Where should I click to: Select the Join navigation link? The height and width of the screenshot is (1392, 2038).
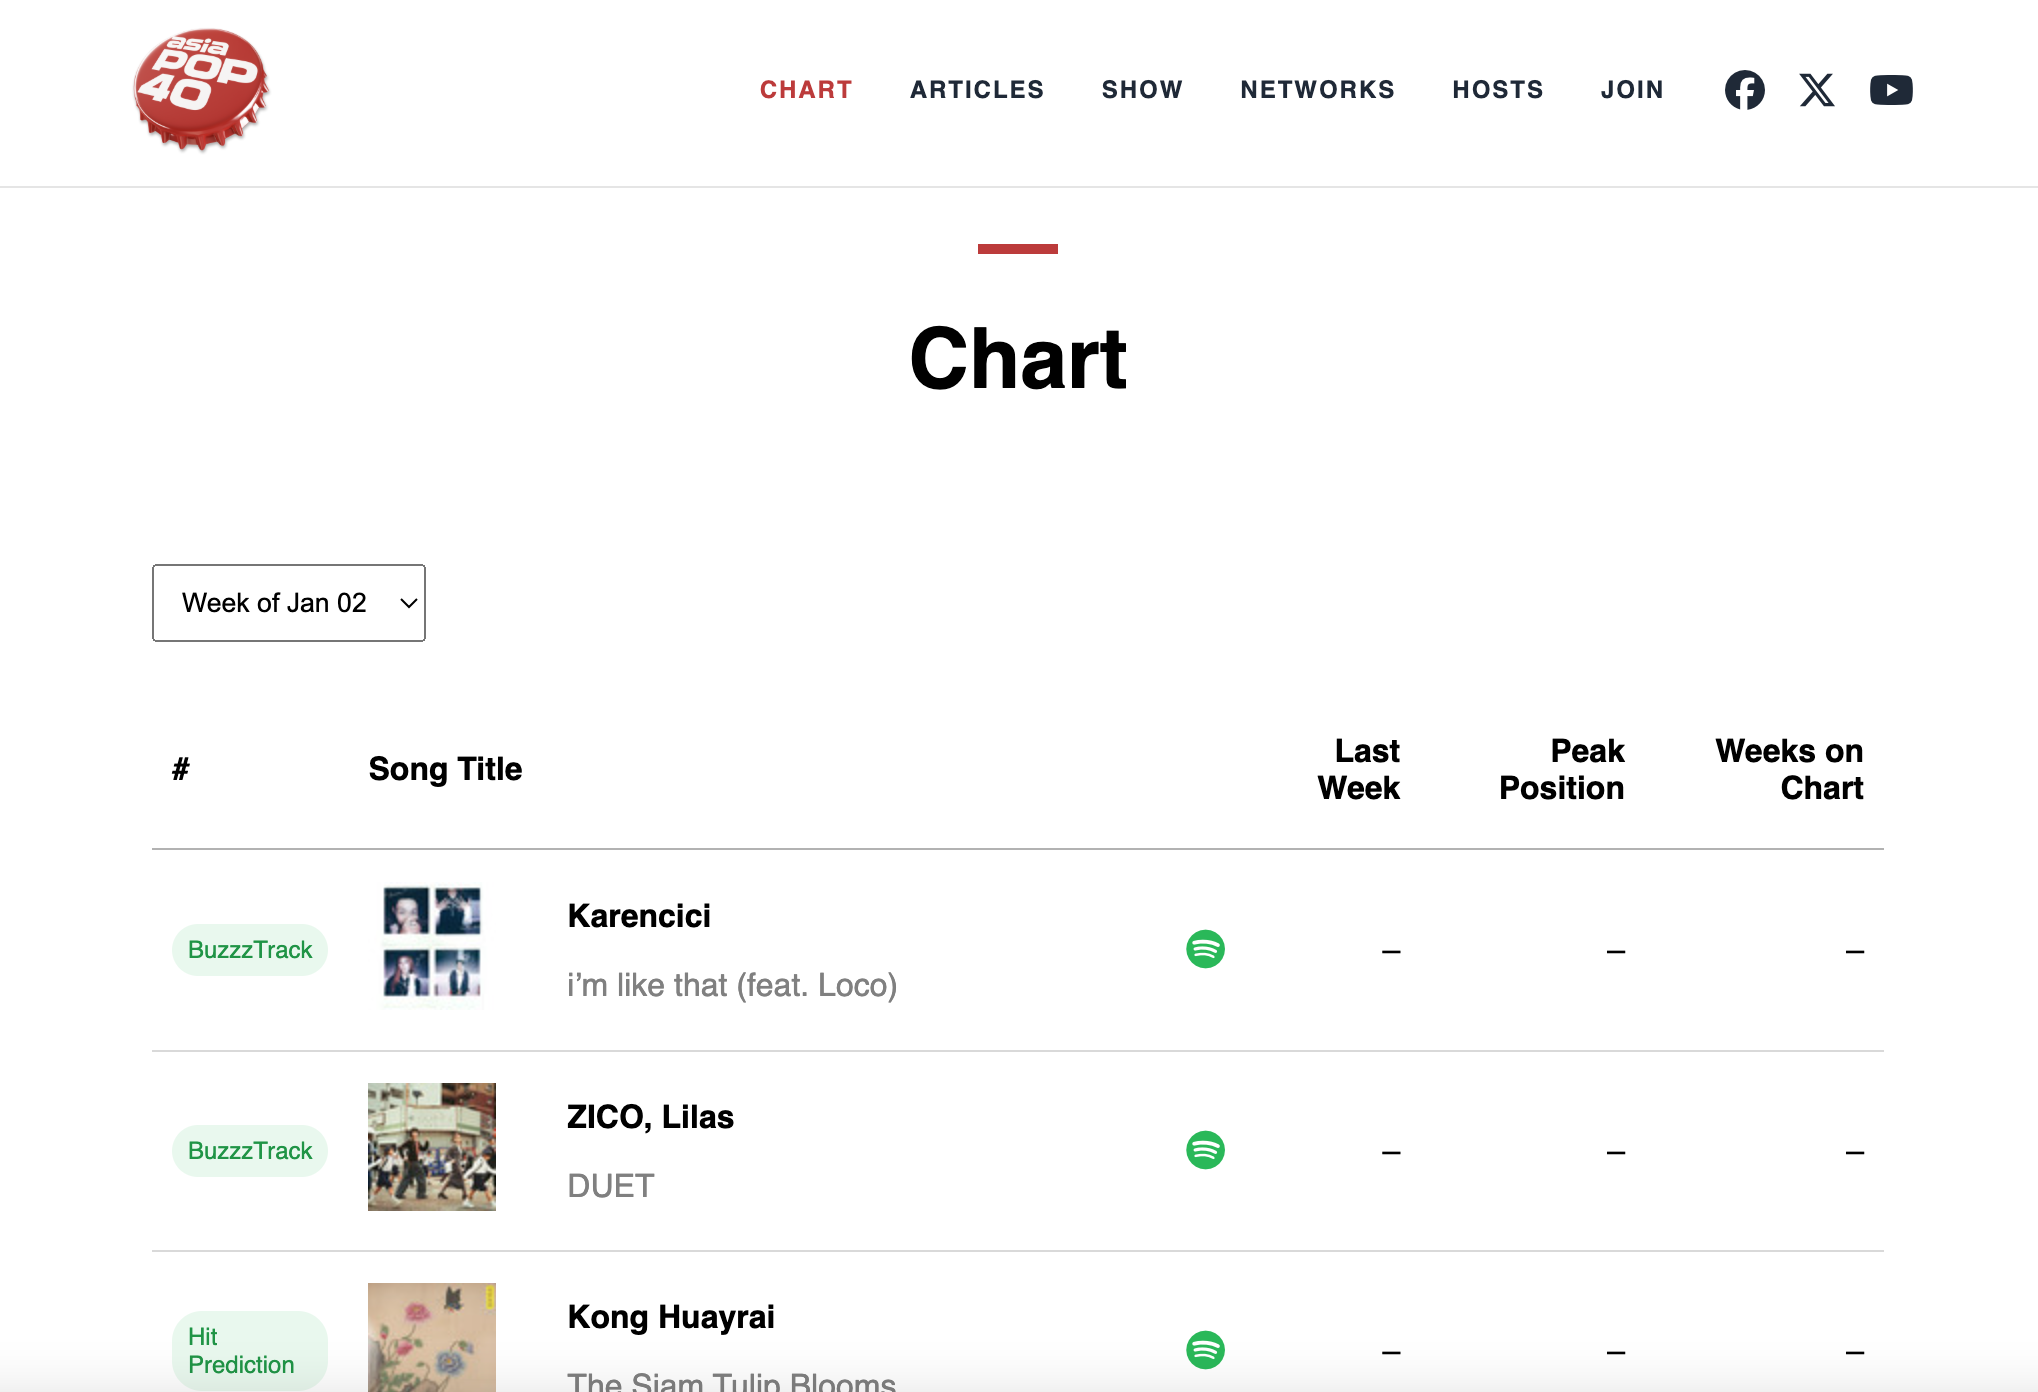tap(1632, 90)
